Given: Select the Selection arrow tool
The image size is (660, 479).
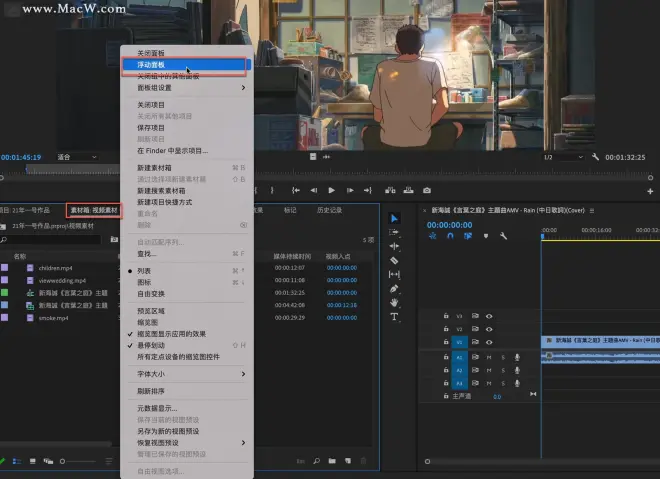Looking at the screenshot, I should pyautogui.click(x=394, y=218).
